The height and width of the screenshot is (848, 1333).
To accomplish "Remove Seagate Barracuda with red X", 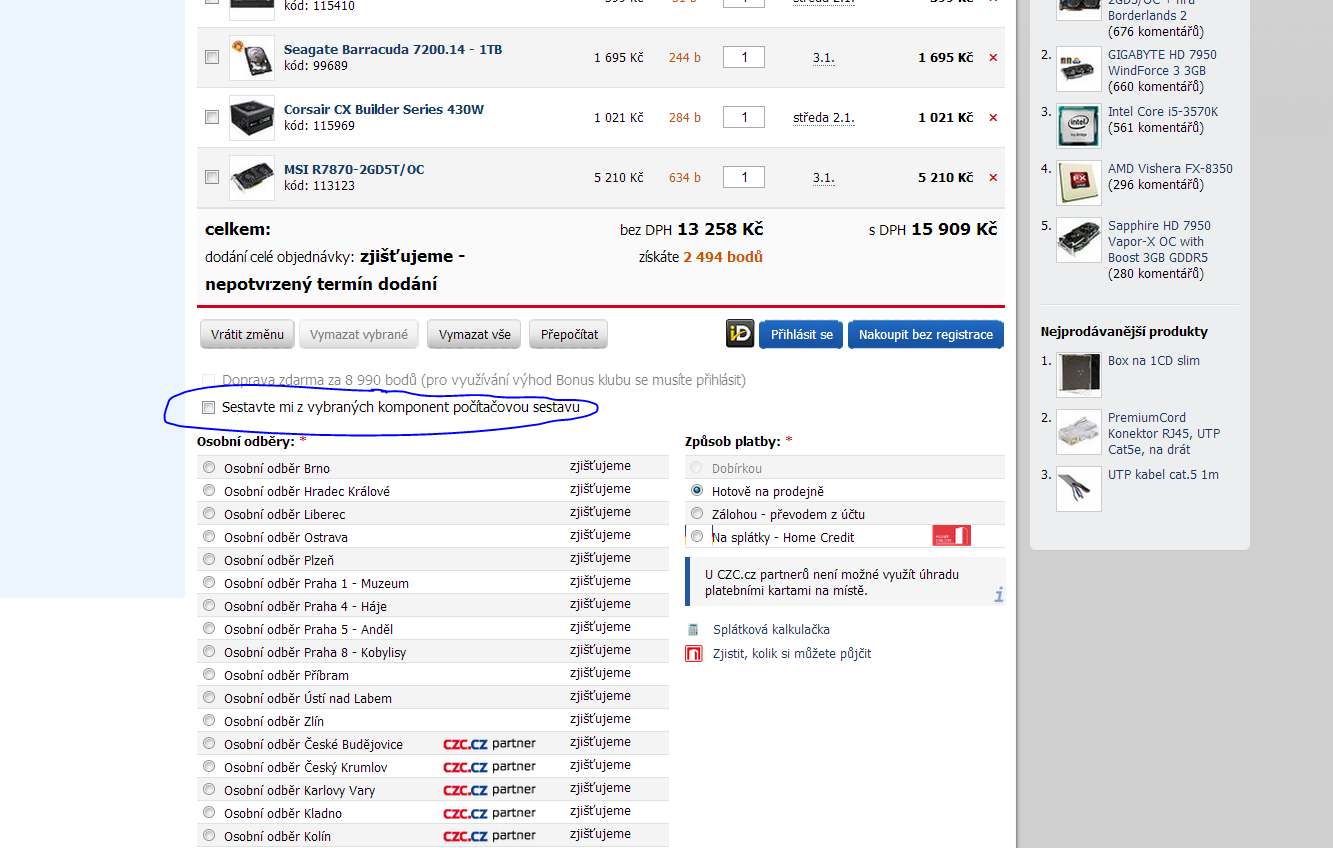I will click(x=993, y=58).
